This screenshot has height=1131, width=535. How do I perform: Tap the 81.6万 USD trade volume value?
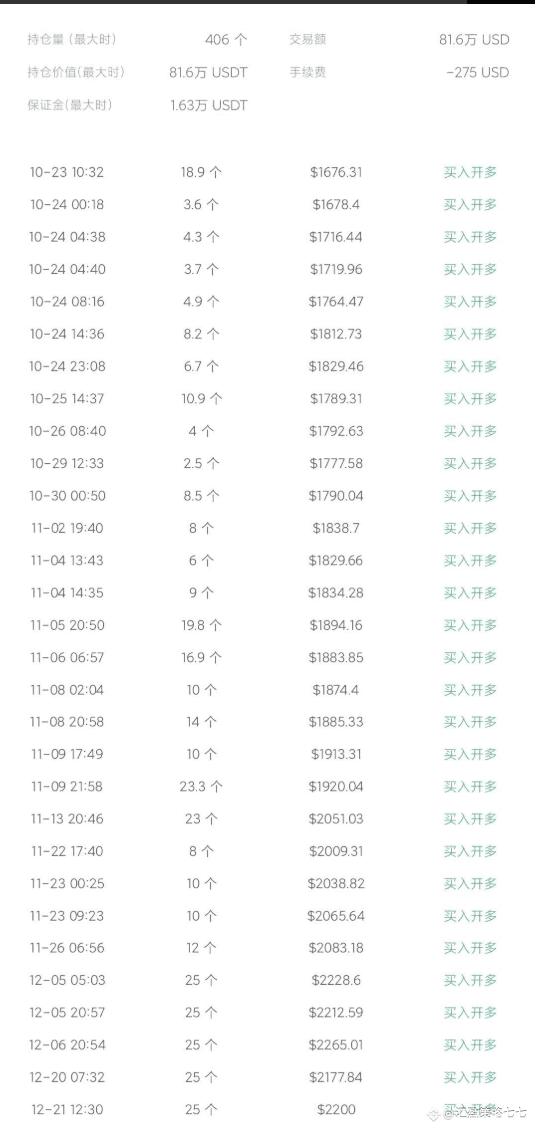[x=474, y=40]
